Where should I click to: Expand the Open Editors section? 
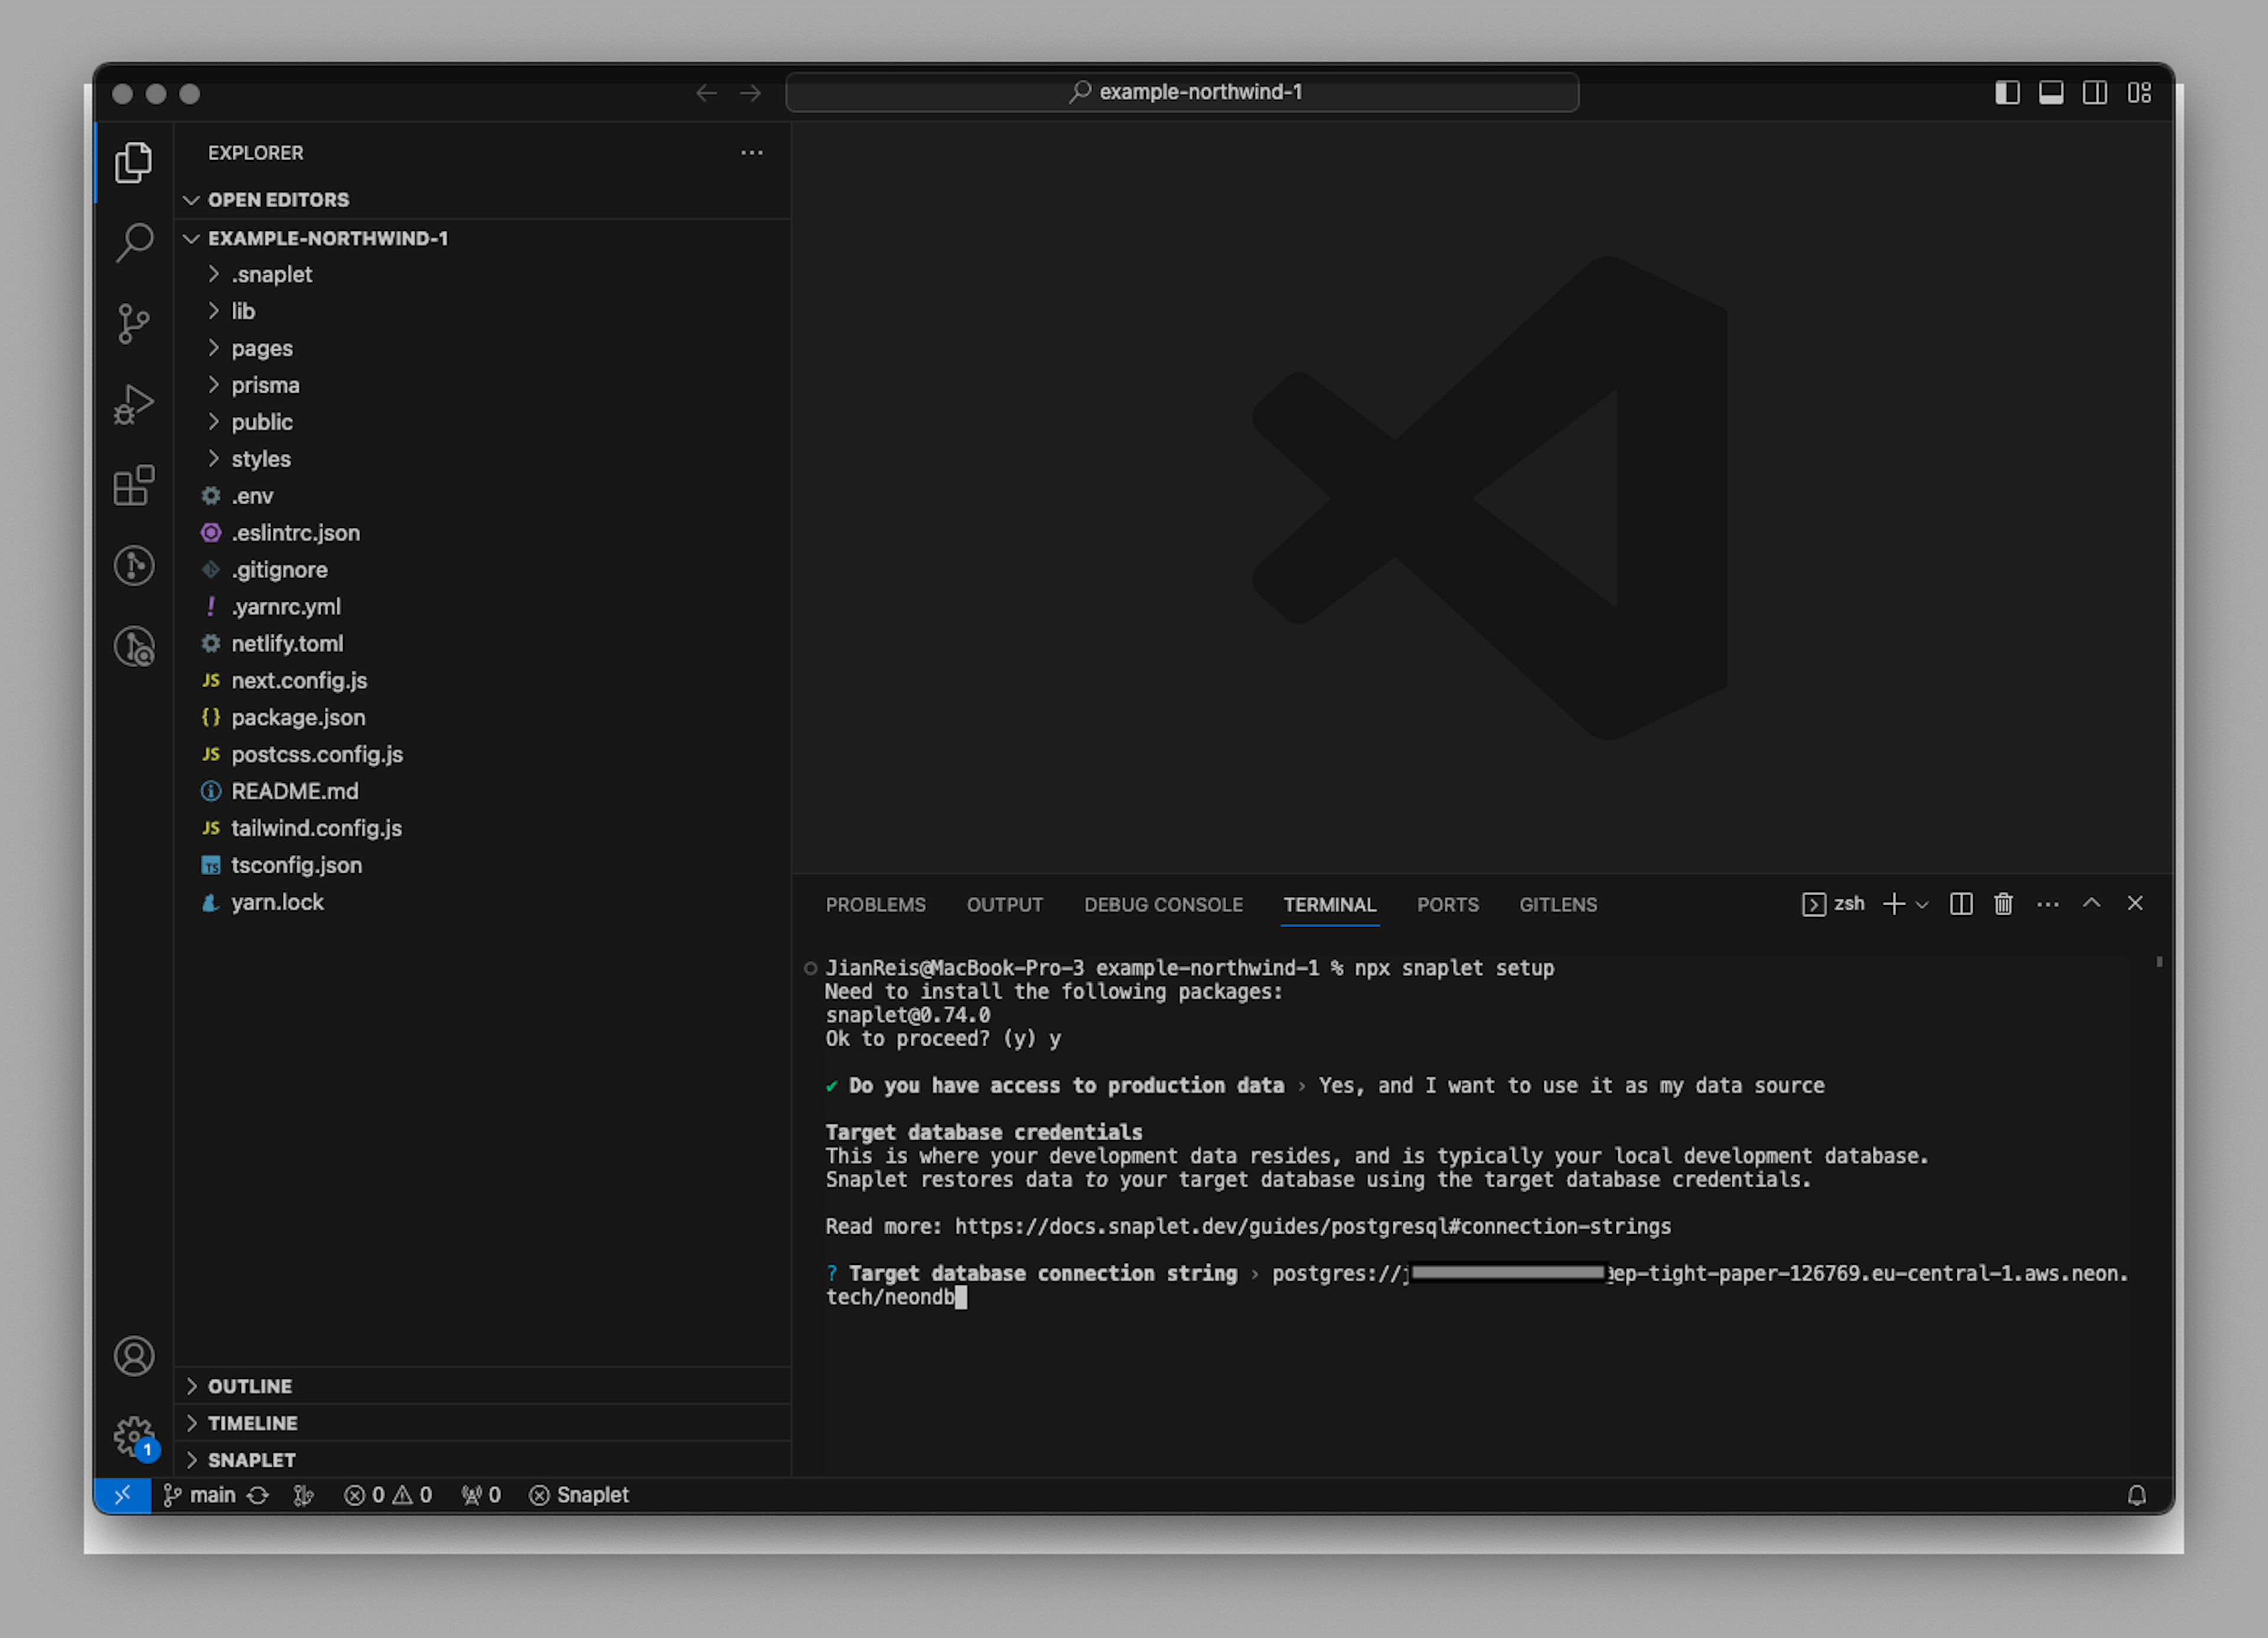click(483, 200)
